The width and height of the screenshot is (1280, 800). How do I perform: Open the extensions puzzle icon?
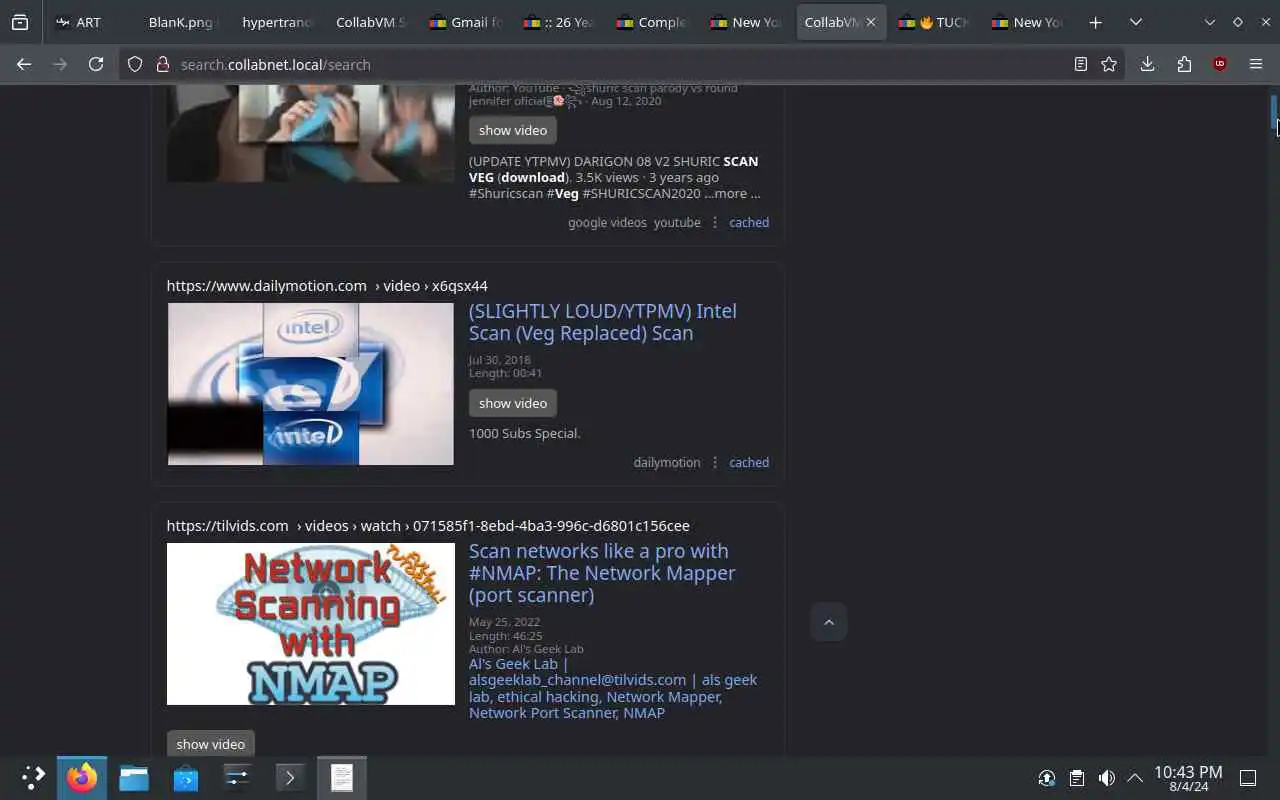[x=1184, y=64]
